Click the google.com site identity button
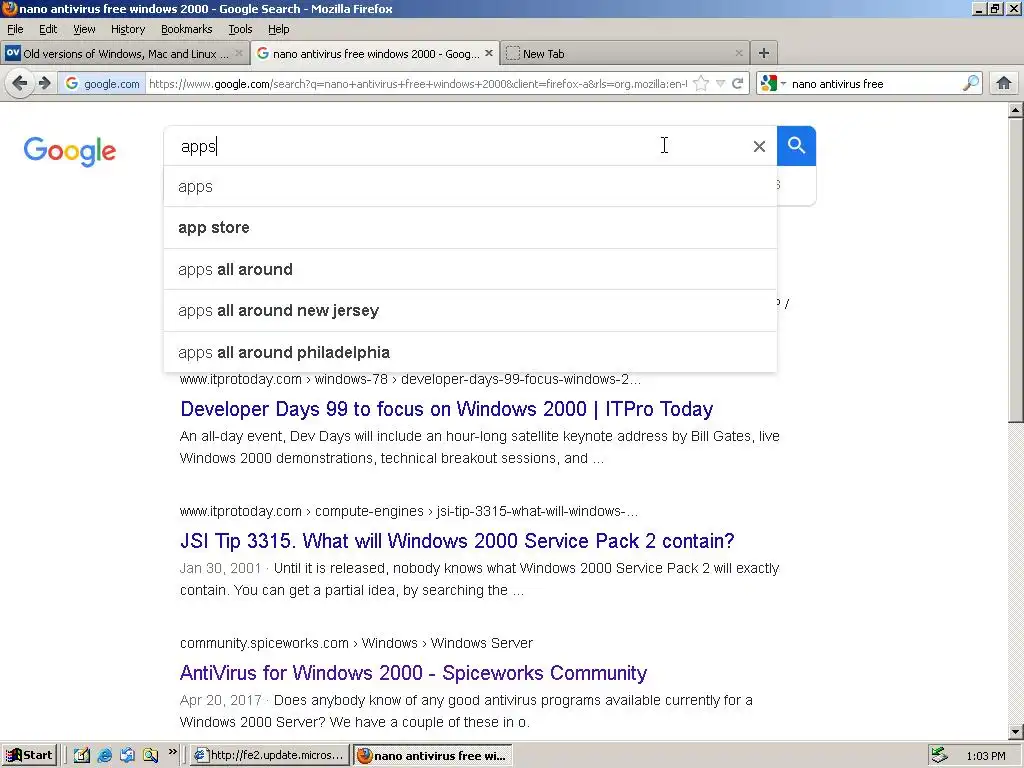This screenshot has height=768, width=1024. pos(102,84)
